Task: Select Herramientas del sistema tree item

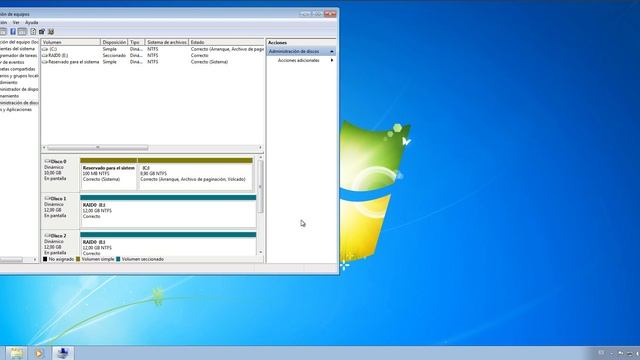Action: click(x=18, y=49)
